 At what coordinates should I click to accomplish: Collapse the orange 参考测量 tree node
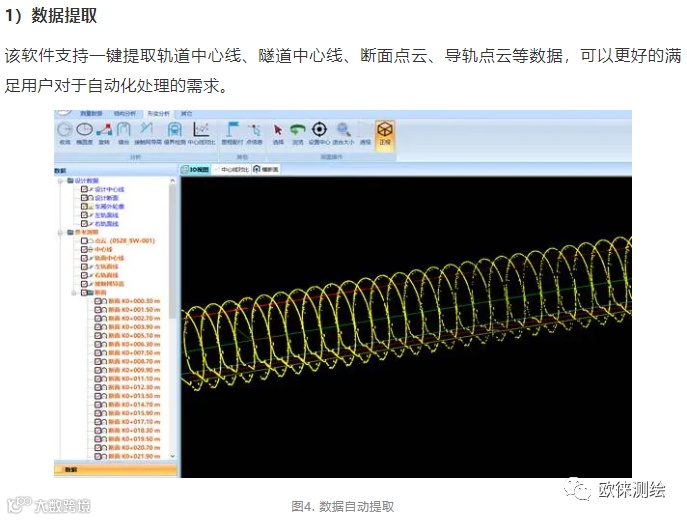click(61, 232)
